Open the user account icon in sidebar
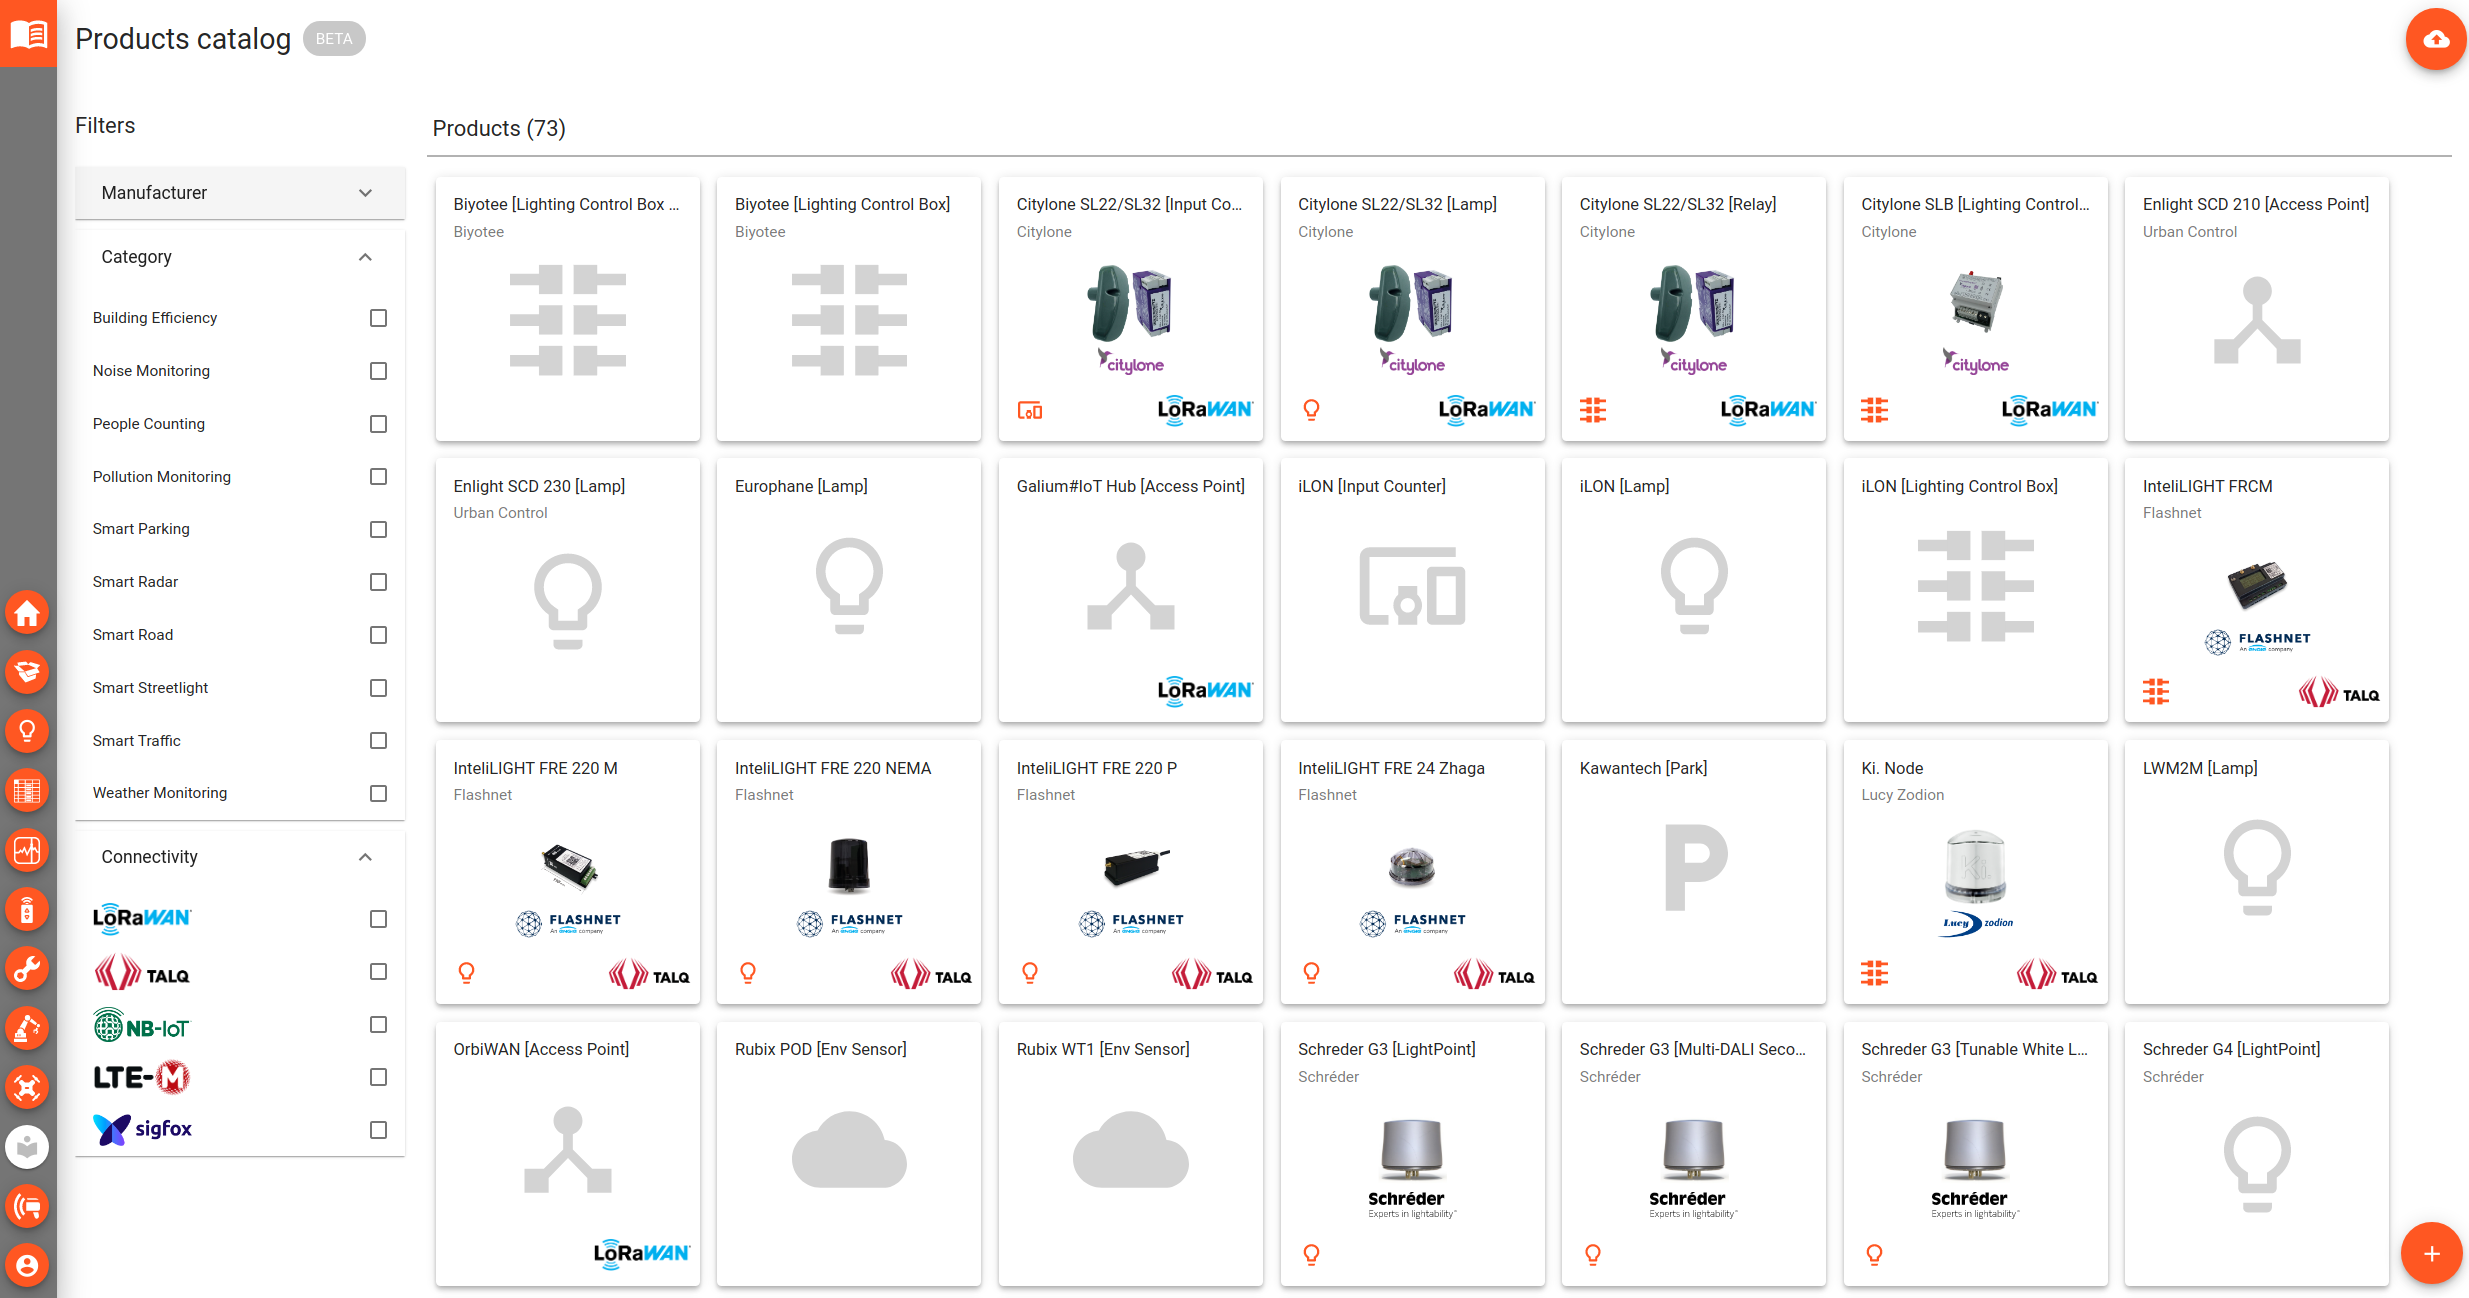2469x1298 pixels. pos(27,1265)
